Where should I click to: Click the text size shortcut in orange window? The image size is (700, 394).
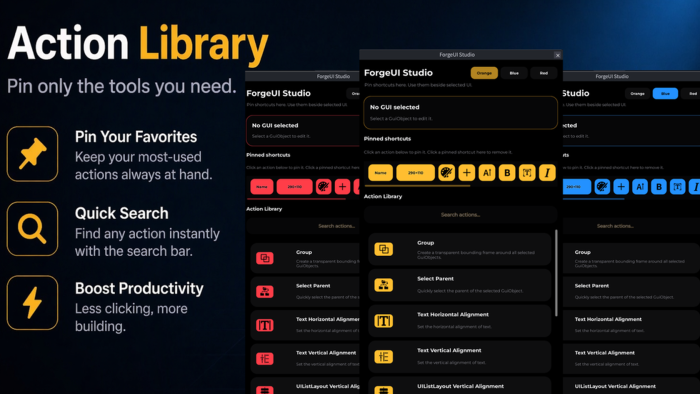[487, 173]
